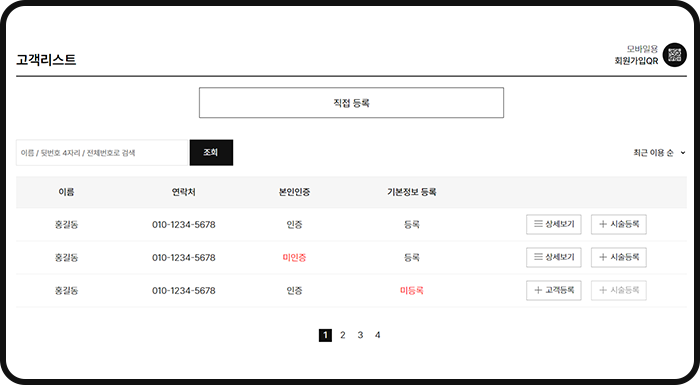
Task: Click the red 미인증 status text
Action: (294, 258)
